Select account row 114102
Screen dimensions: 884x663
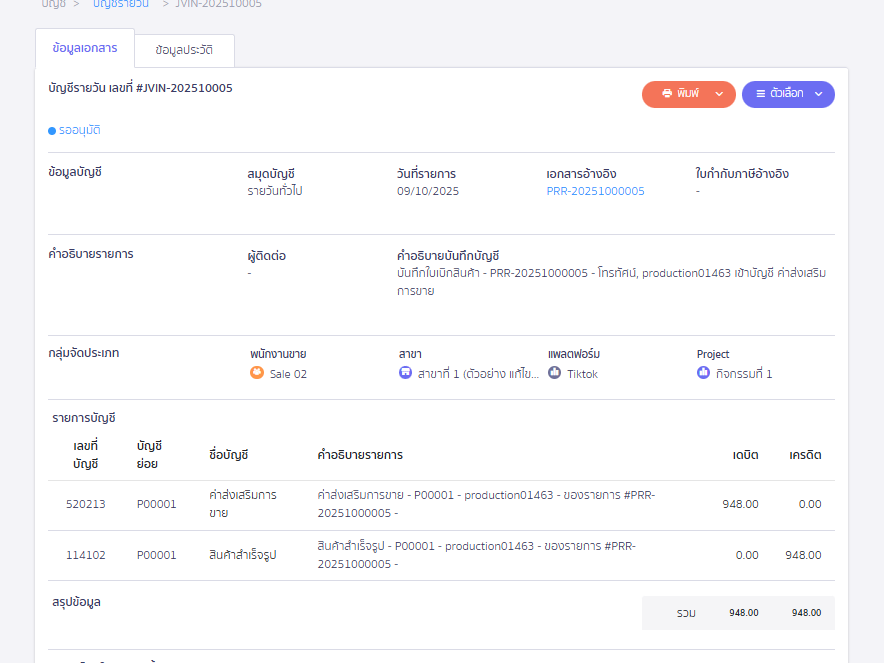pos(85,555)
